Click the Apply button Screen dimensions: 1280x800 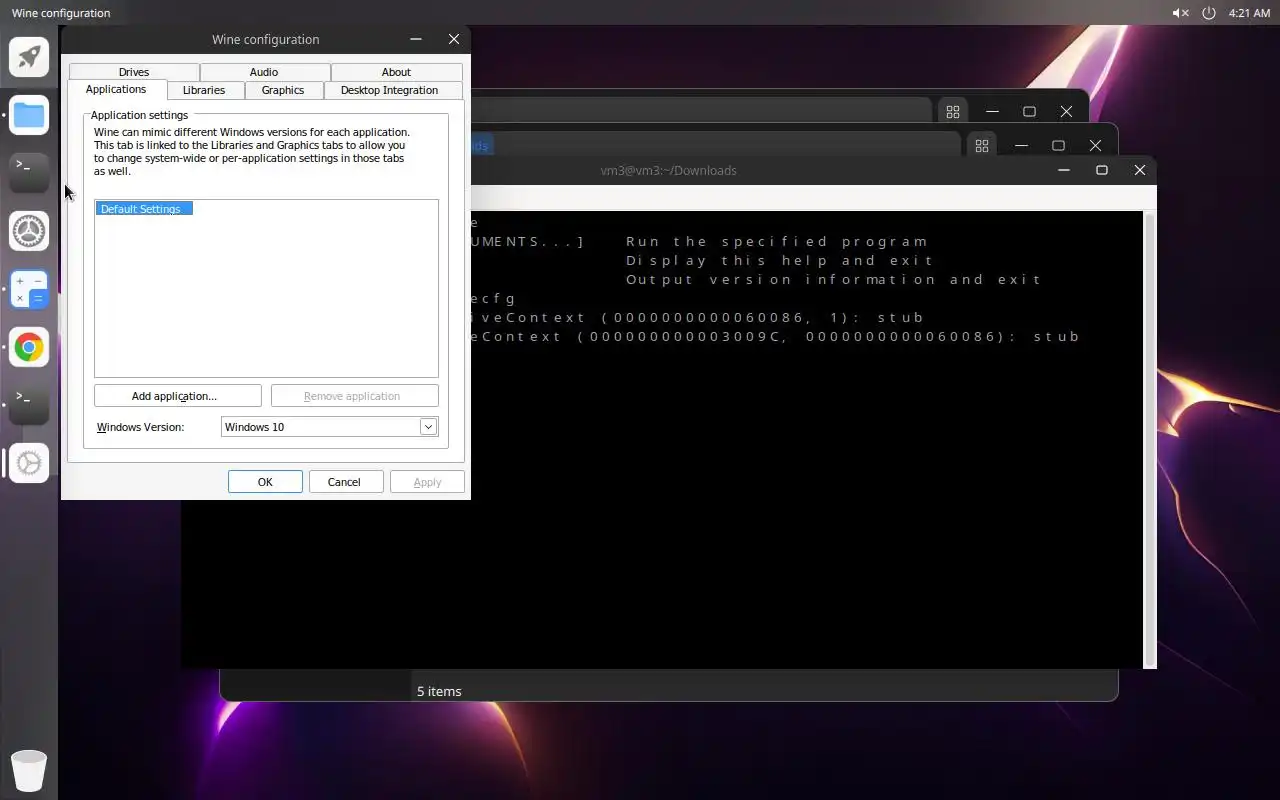pyautogui.click(x=427, y=482)
